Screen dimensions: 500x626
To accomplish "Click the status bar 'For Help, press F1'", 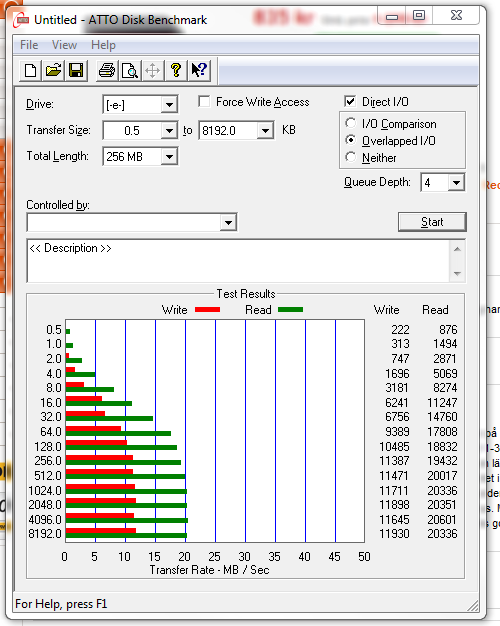I will point(61,604).
